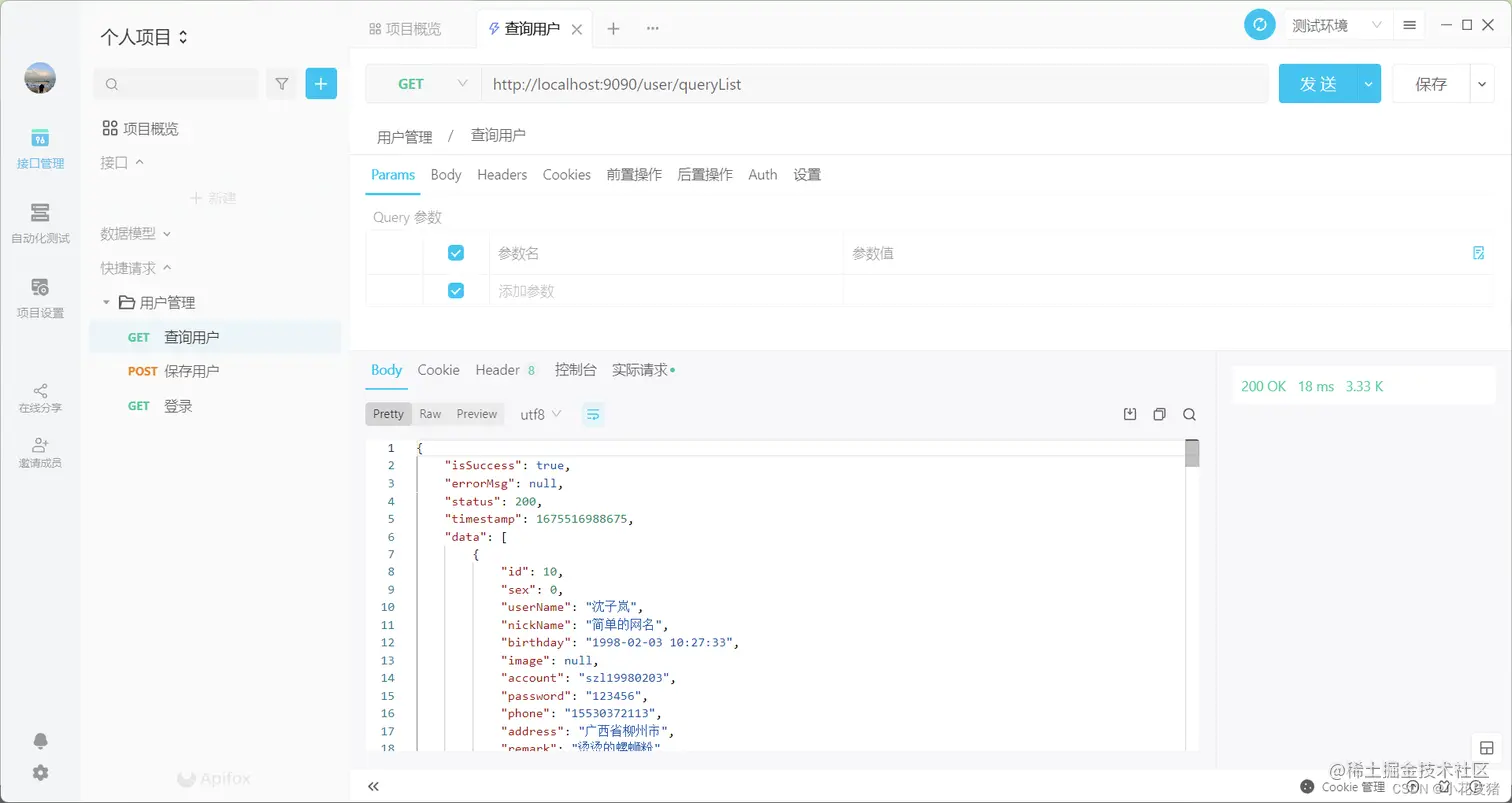Image resolution: width=1512 pixels, height=803 pixels.
Task: Select the Preview view button
Action: tap(477, 414)
